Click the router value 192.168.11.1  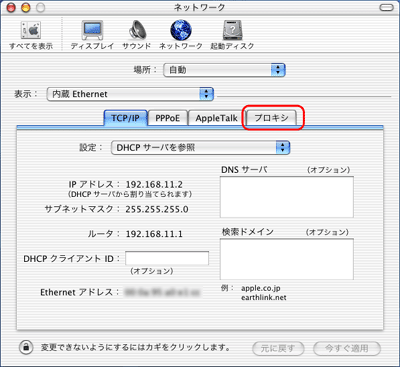(x=154, y=234)
